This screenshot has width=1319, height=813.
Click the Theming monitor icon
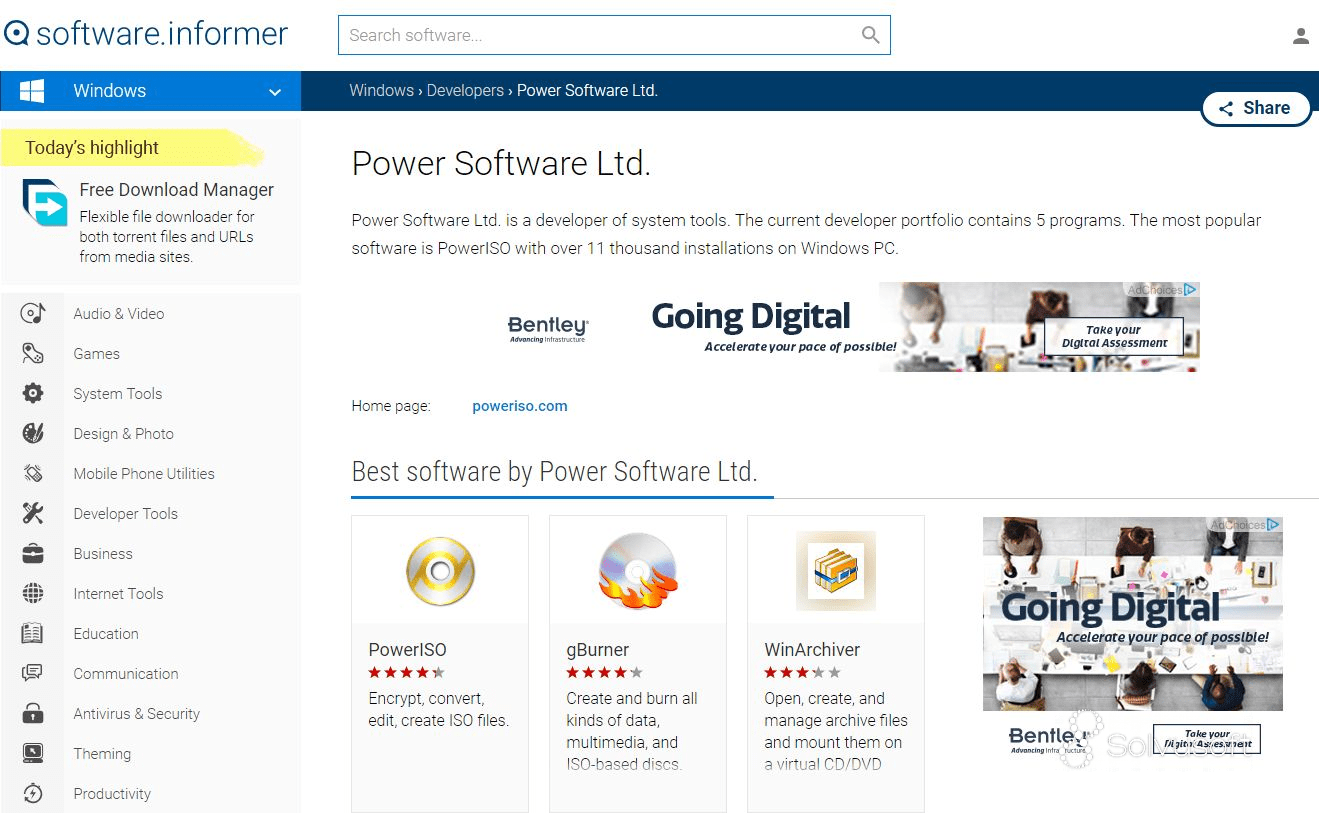click(x=33, y=754)
